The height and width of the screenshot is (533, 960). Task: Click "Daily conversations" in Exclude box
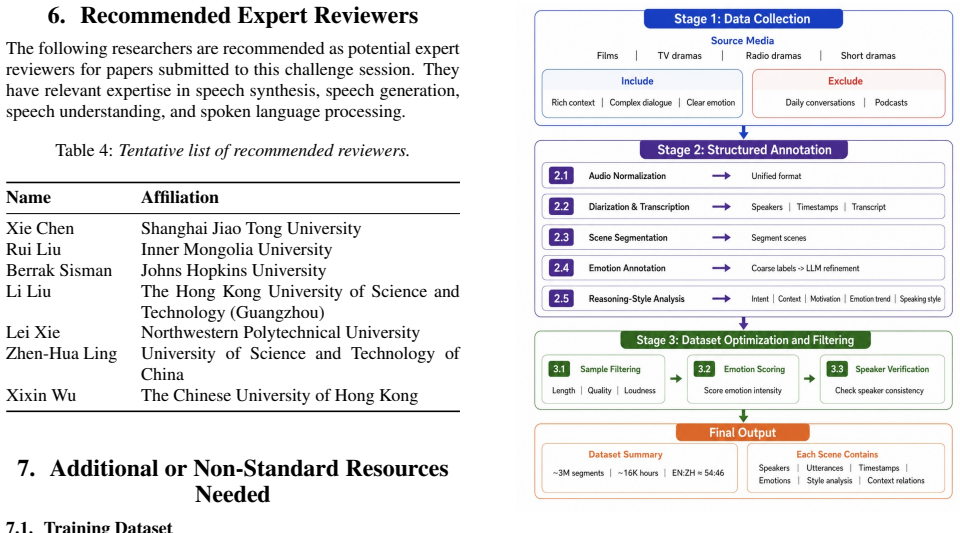coord(820,103)
